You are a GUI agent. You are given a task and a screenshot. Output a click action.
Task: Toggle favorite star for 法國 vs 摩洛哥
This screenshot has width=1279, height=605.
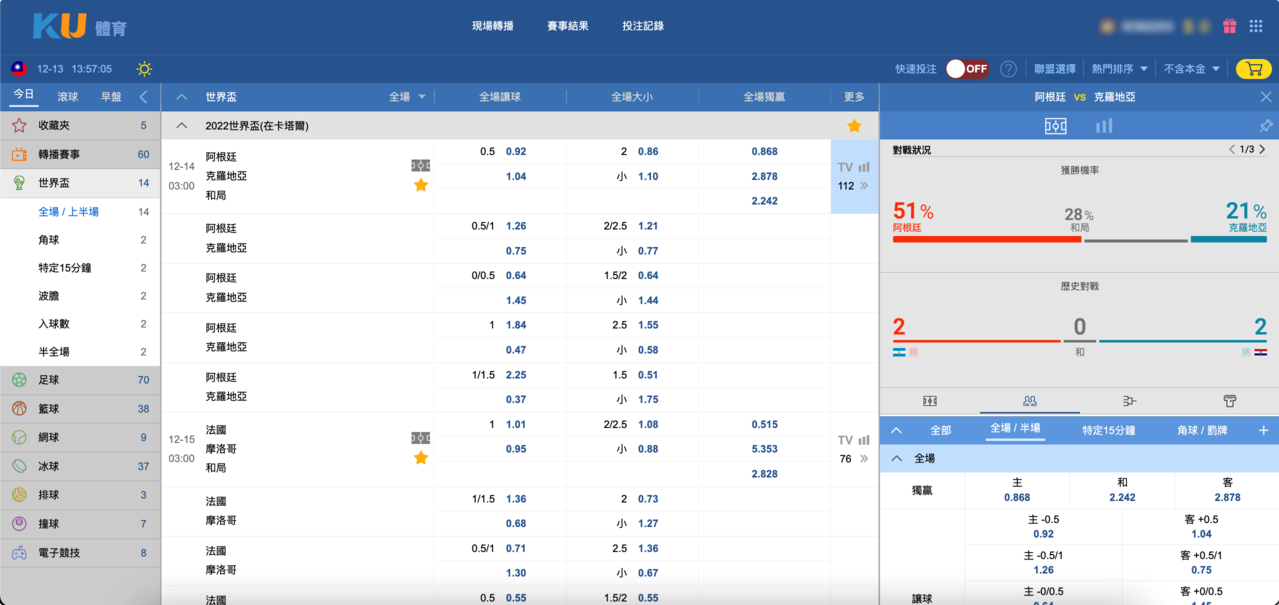(421, 458)
